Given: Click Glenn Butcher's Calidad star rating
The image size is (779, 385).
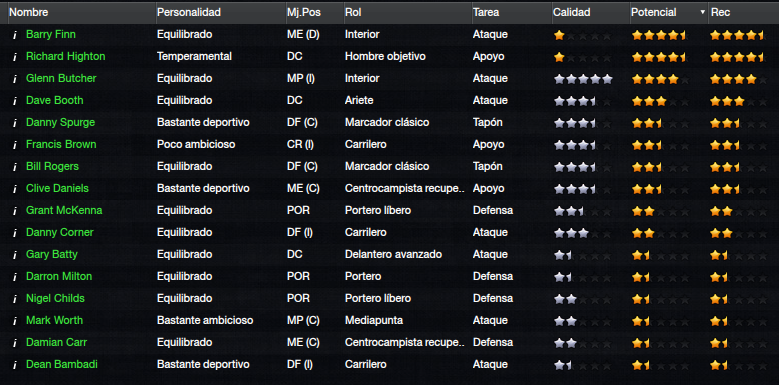Looking at the screenshot, I should pos(583,78).
